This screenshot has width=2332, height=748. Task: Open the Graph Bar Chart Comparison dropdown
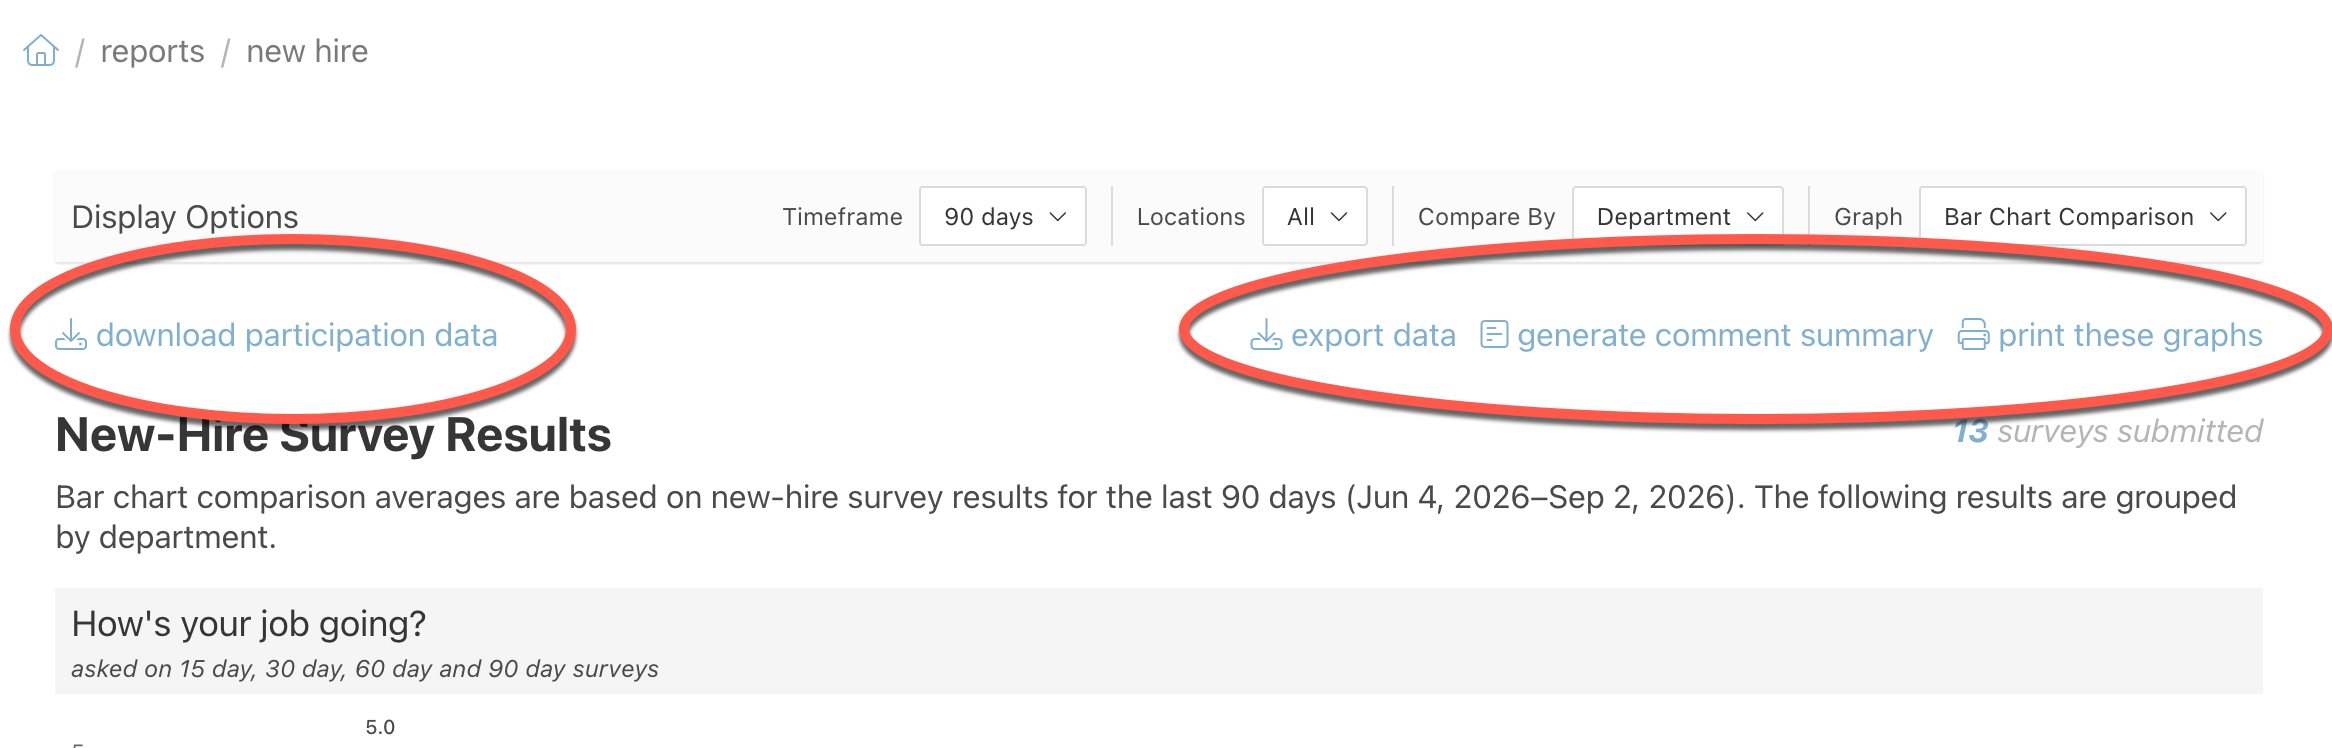click(2083, 216)
